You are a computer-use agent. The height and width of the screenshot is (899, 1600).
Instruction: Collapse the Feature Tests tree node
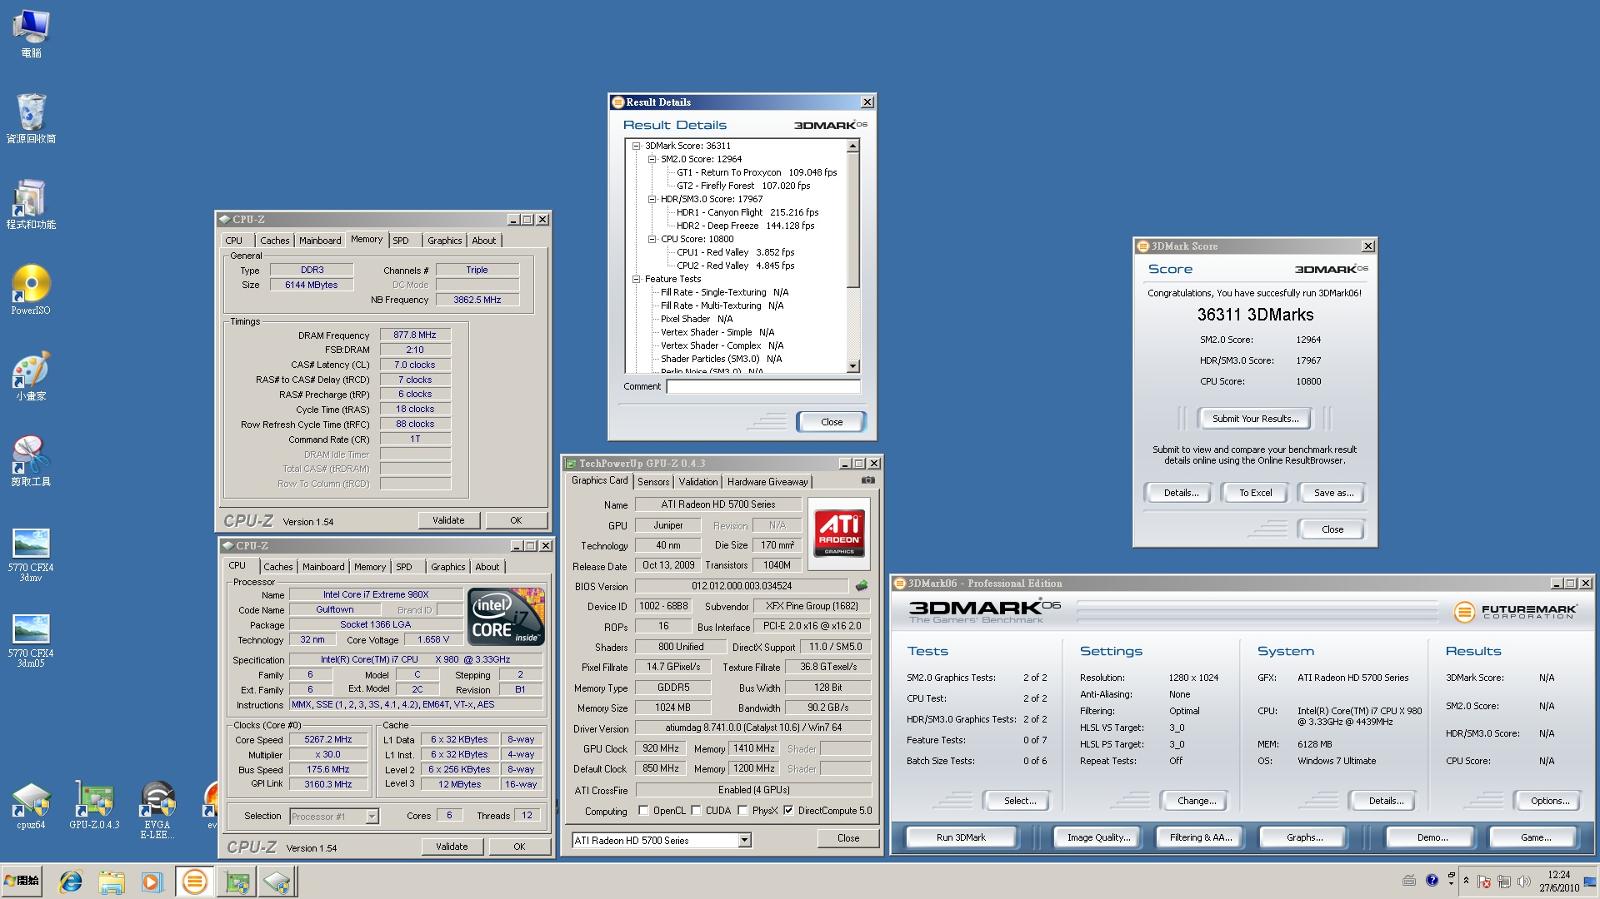[635, 279]
